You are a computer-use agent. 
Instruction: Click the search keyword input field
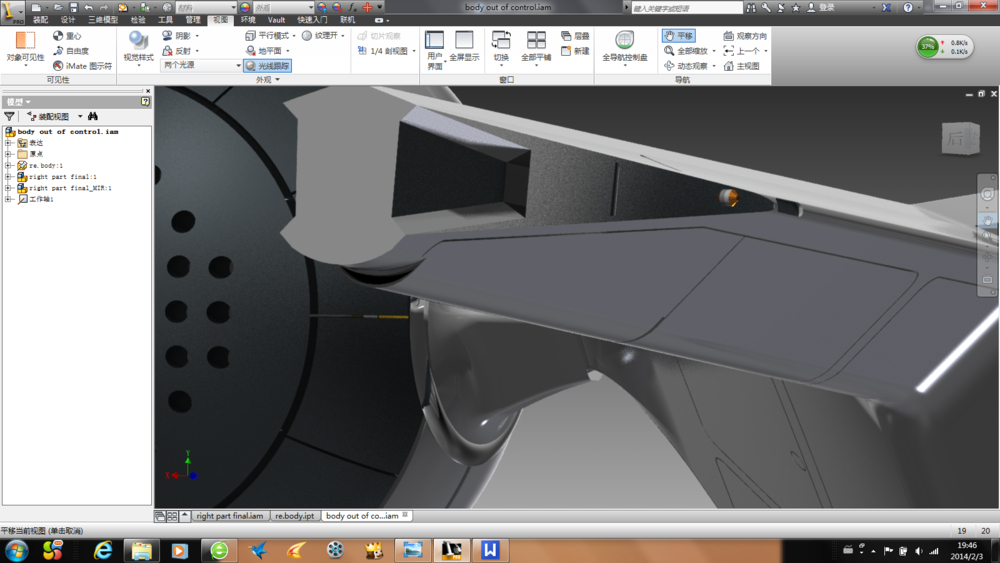click(x=686, y=8)
